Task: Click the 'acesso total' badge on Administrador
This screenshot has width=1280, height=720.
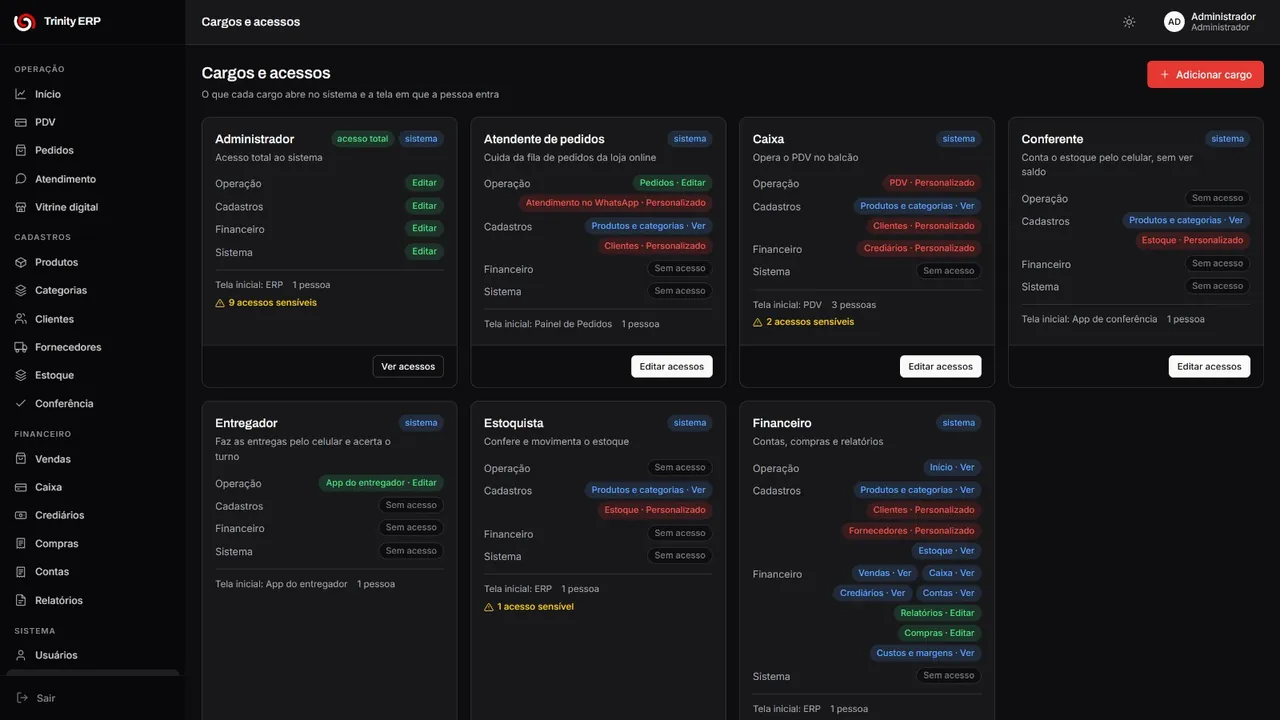Action: (x=362, y=139)
